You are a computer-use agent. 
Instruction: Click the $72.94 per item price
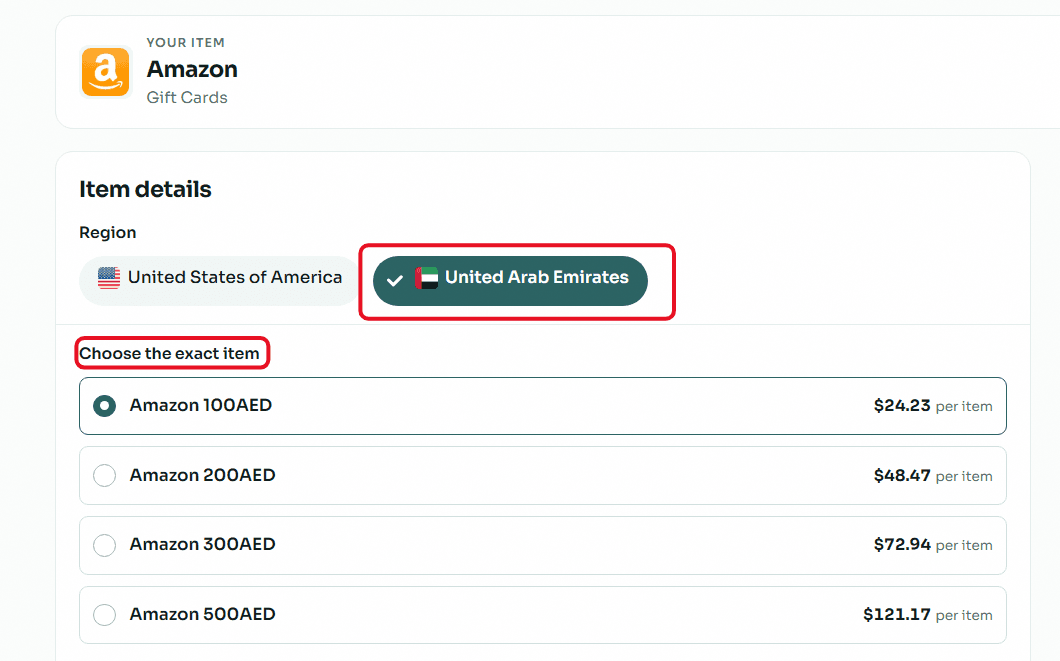pos(933,545)
